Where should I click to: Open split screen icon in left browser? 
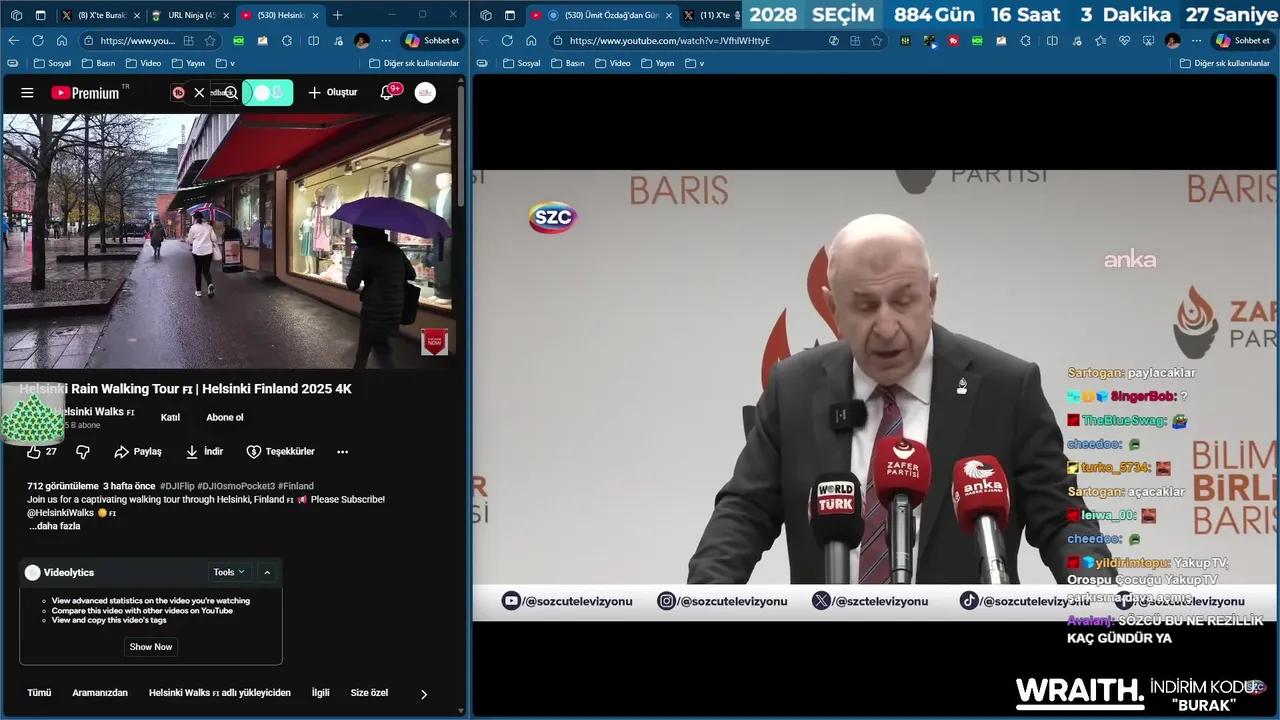pos(313,40)
